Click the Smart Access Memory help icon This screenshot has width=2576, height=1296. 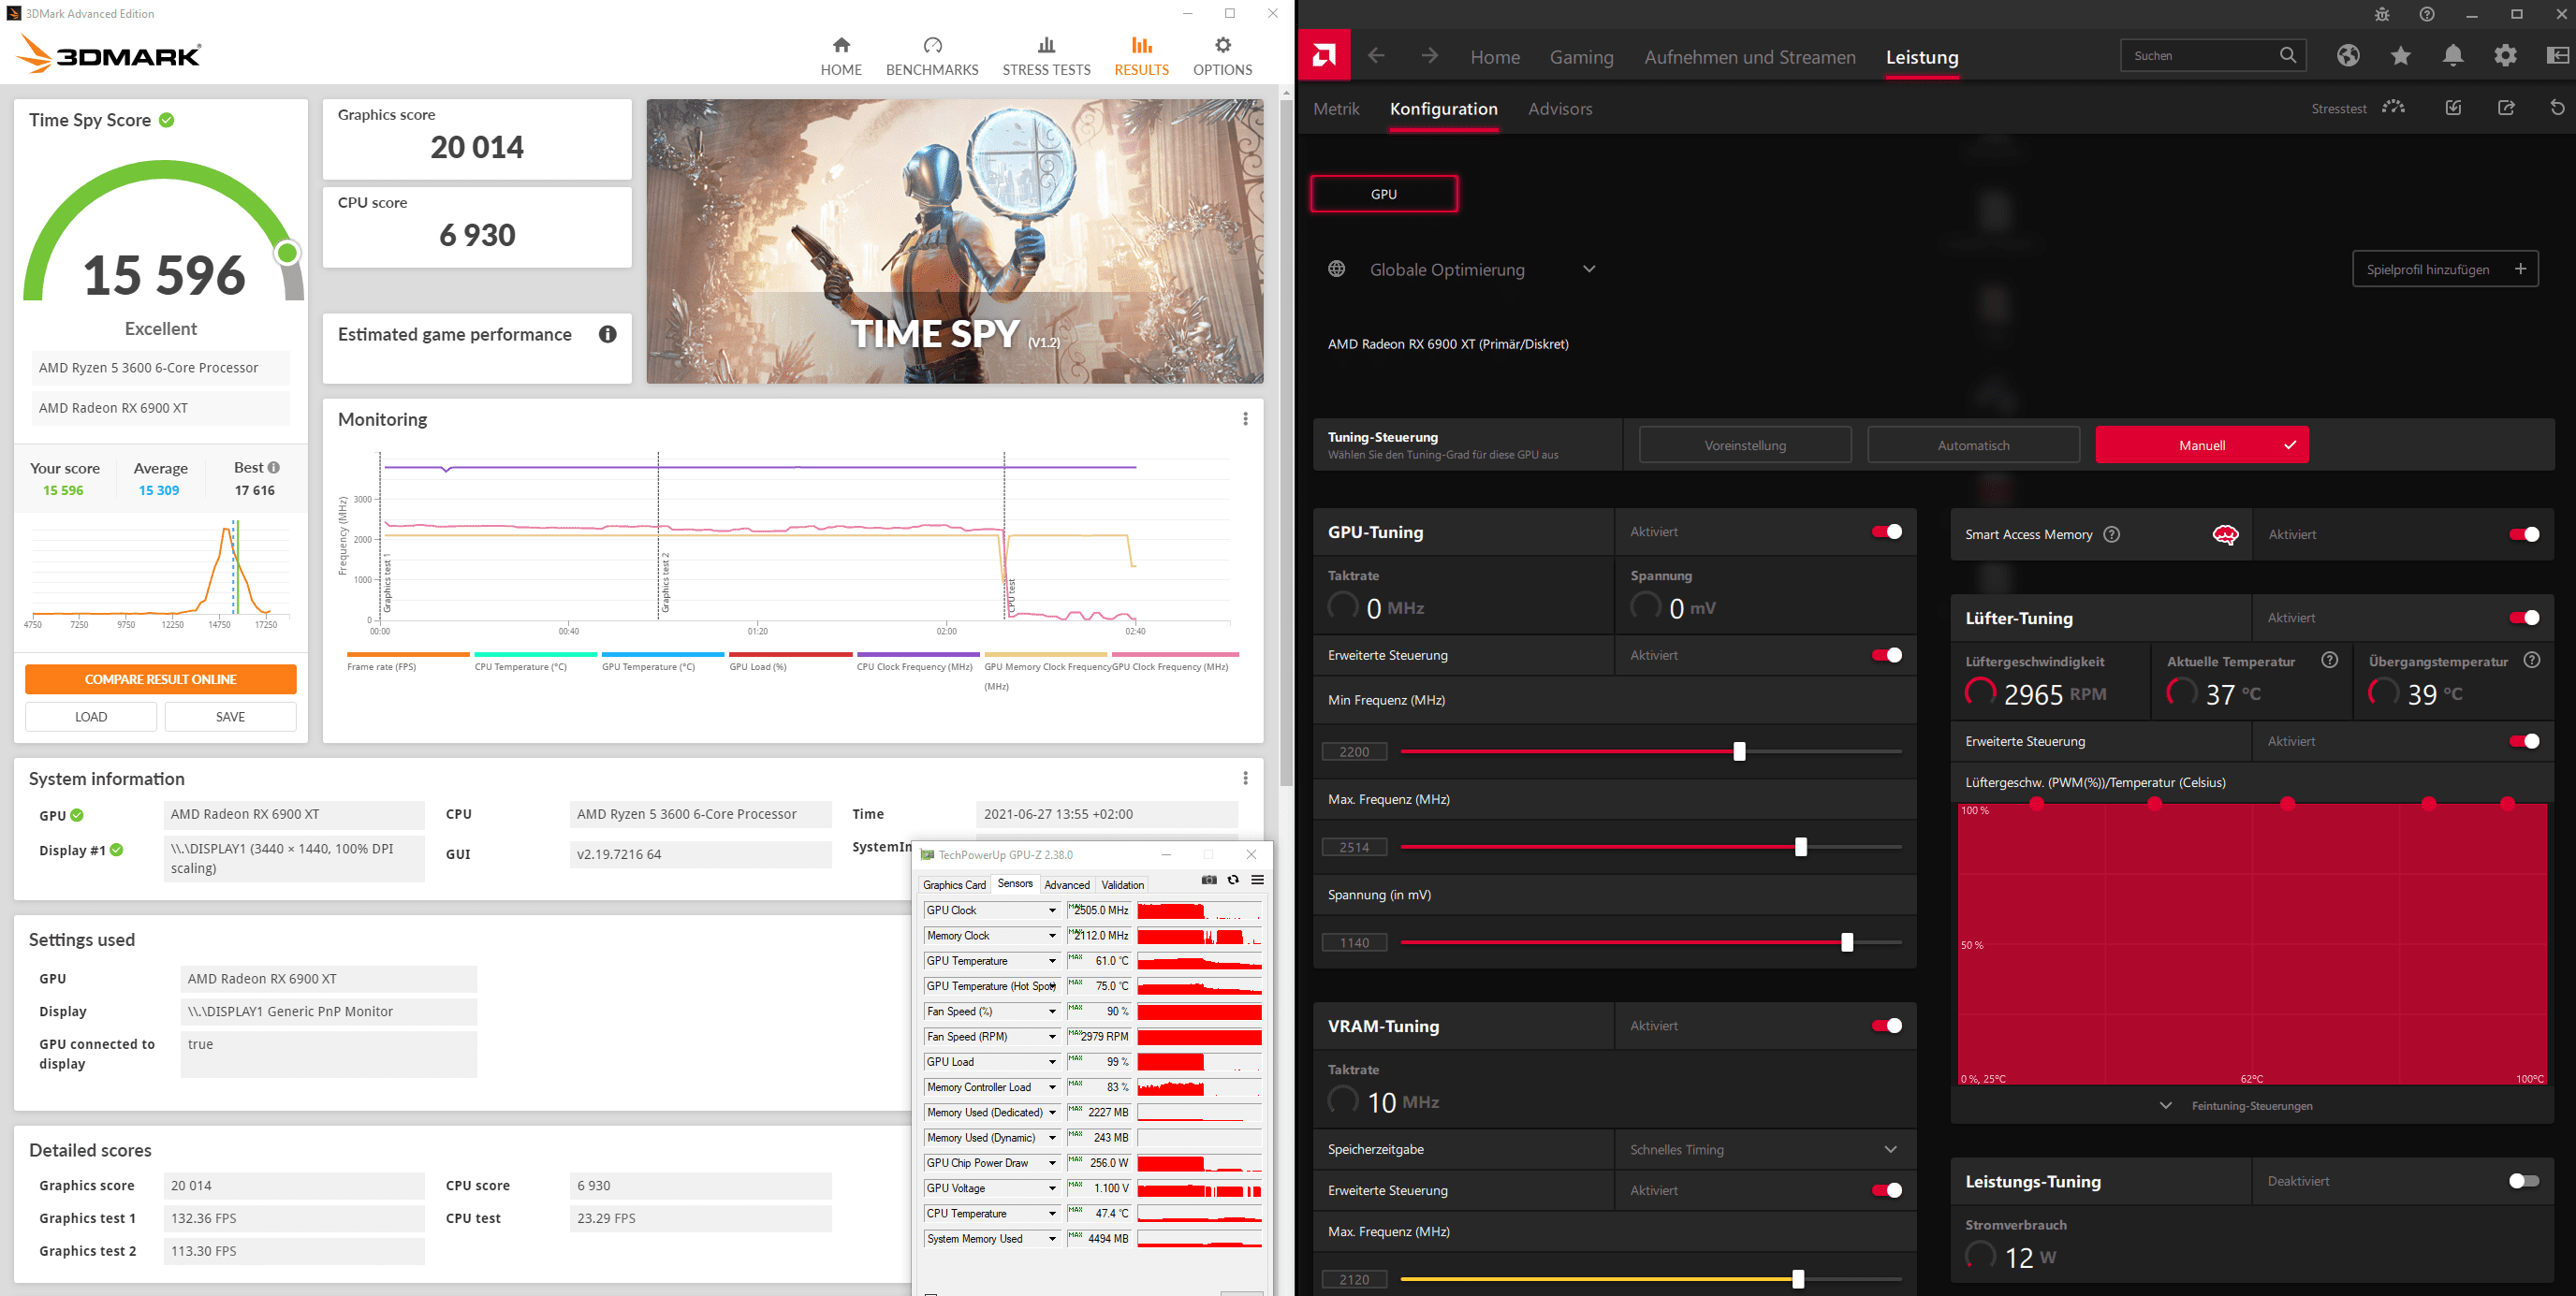pyautogui.click(x=2111, y=534)
